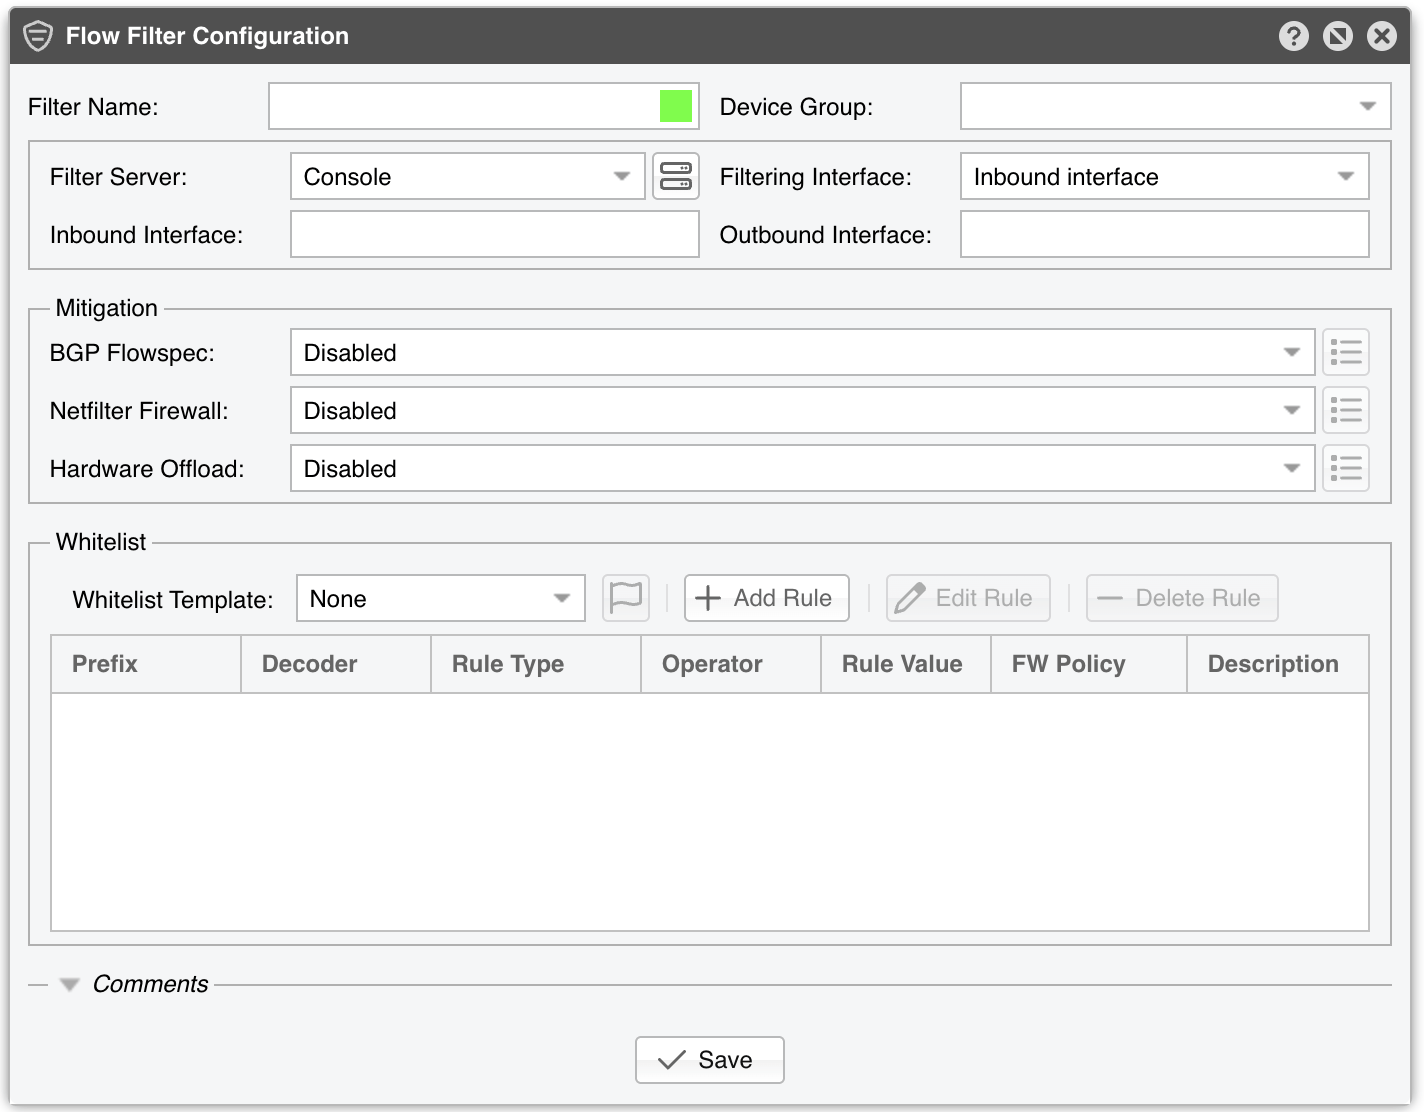The width and height of the screenshot is (1424, 1112).
Task: Open Hardware Offload options list icon
Action: [1346, 468]
